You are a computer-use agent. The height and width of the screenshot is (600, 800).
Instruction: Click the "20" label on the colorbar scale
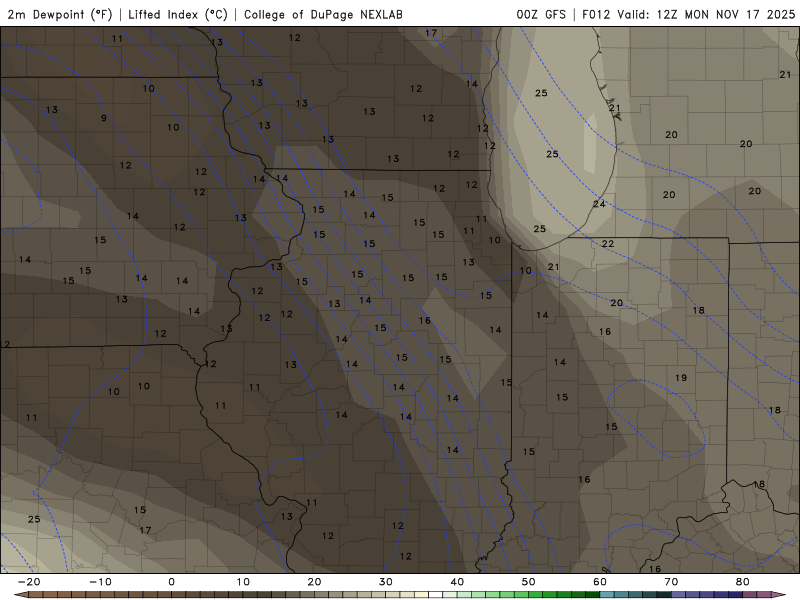tap(314, 582)
